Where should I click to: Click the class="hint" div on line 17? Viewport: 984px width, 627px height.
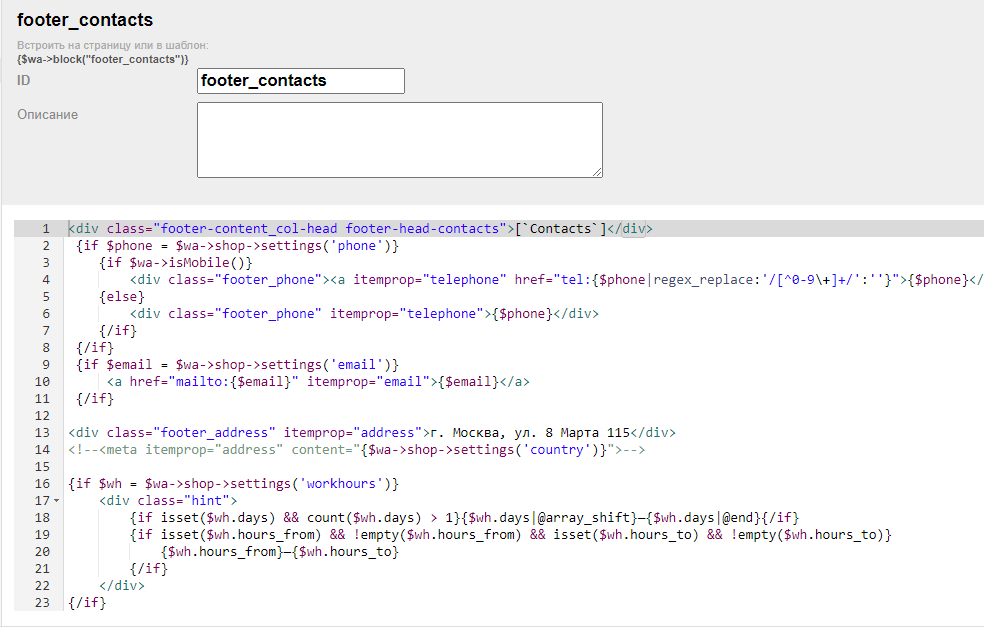pos(168,501)
